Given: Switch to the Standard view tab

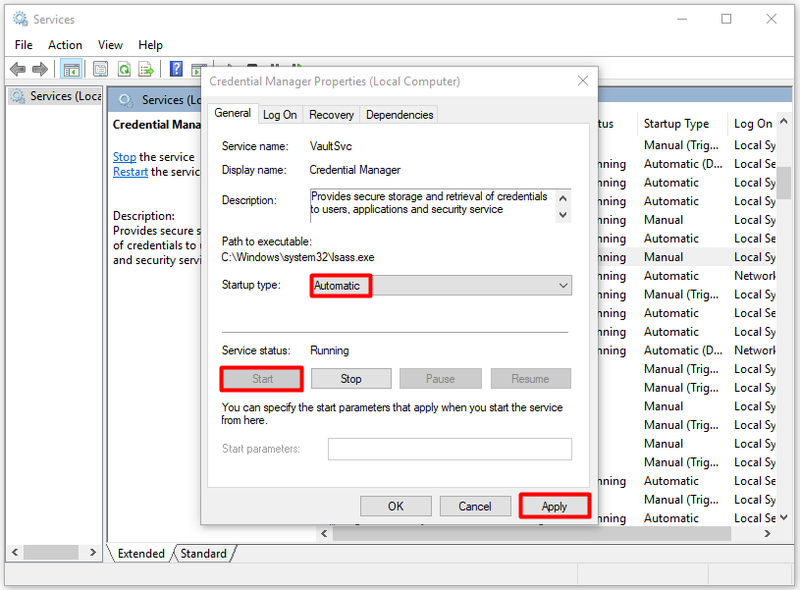Looking at the screenshot, I should 203,554.
